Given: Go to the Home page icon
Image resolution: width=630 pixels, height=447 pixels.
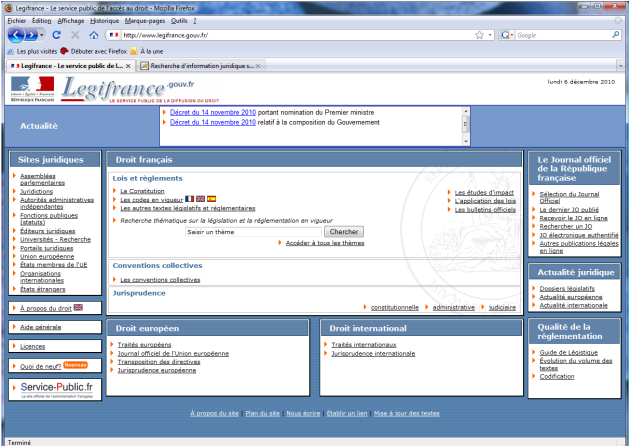Looking at the screenshot, I should point(94,35).
